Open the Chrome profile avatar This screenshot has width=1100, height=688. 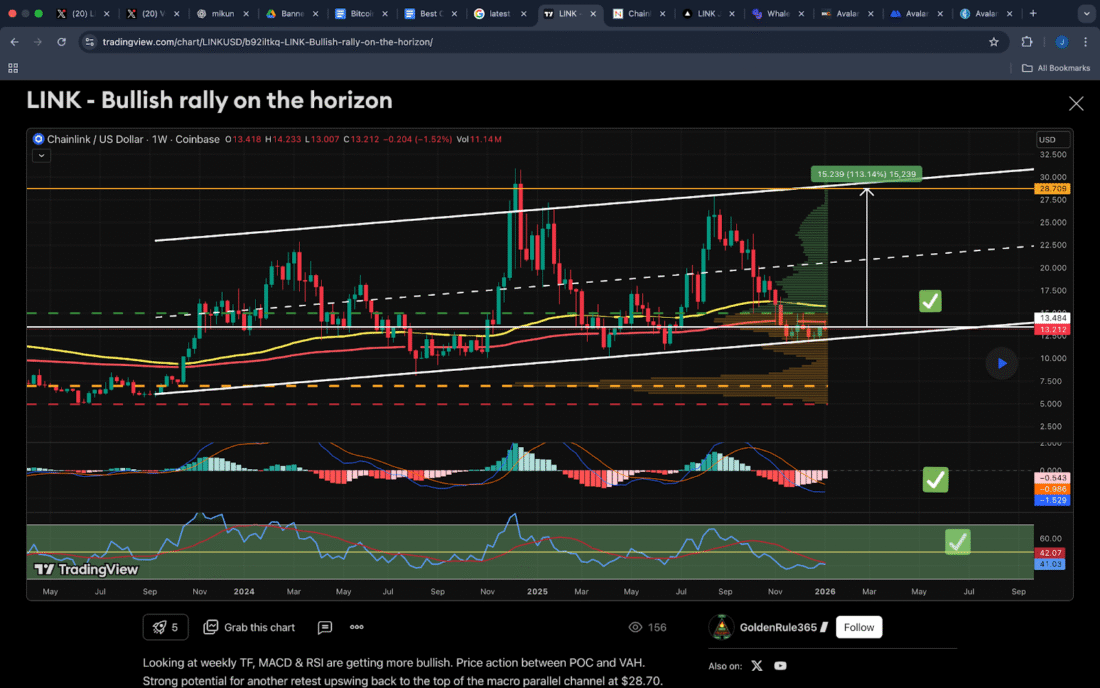click(x=1061, y=42)
